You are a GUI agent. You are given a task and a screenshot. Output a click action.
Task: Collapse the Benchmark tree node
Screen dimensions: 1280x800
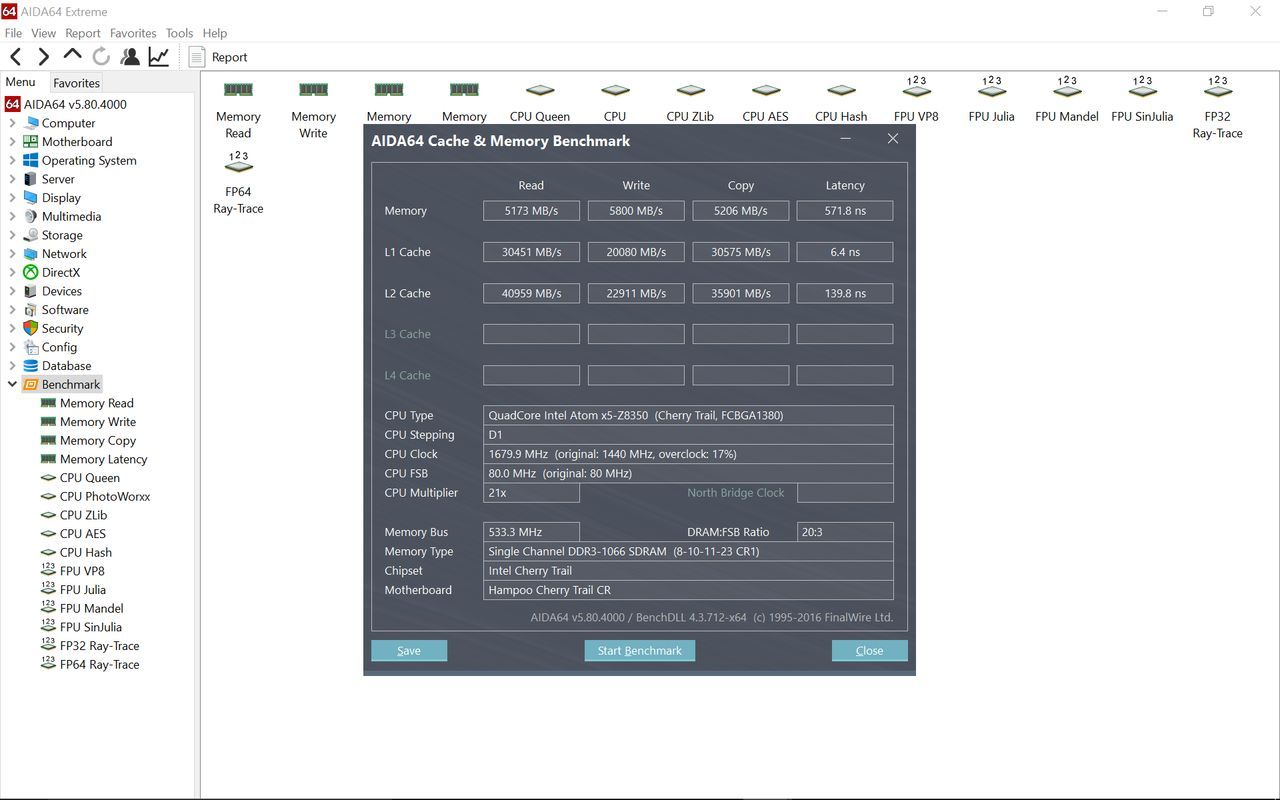click(12, 384)
